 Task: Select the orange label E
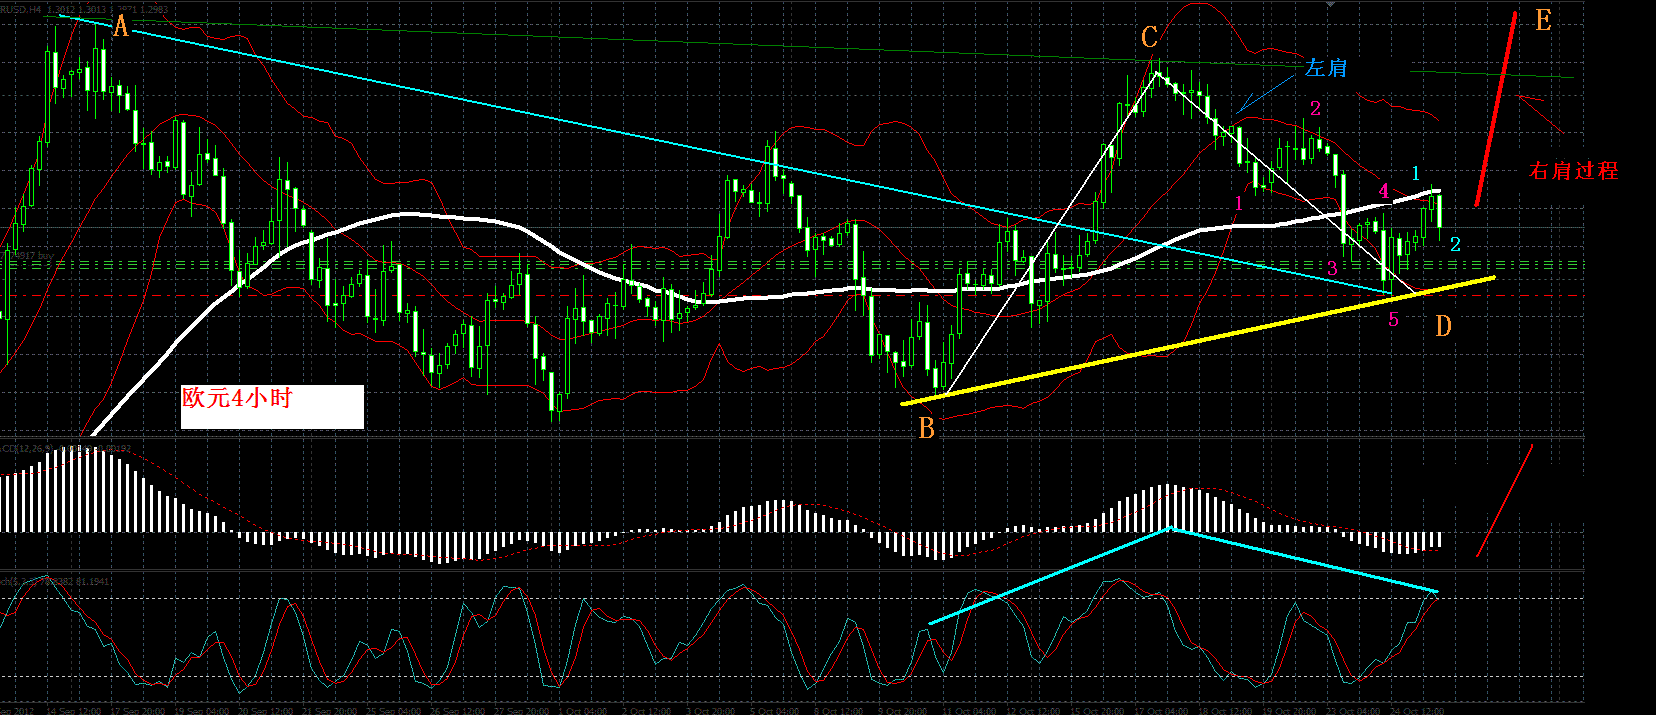tap(1543, 21)
